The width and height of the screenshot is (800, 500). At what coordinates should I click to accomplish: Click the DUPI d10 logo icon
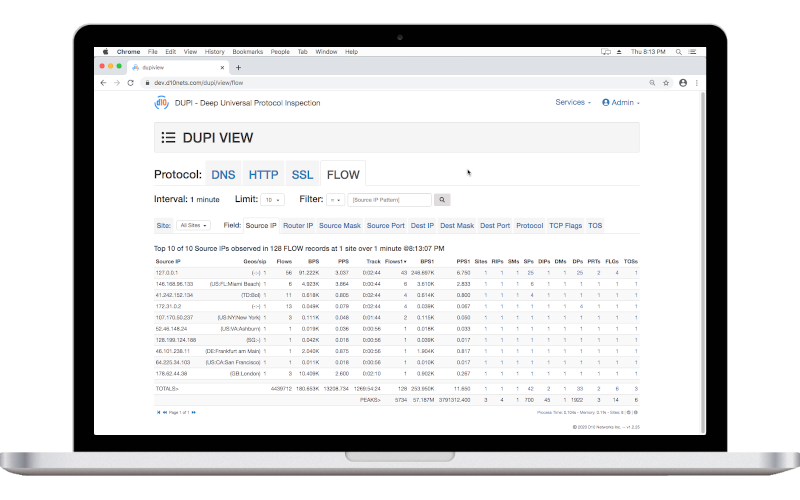point(161,103)
